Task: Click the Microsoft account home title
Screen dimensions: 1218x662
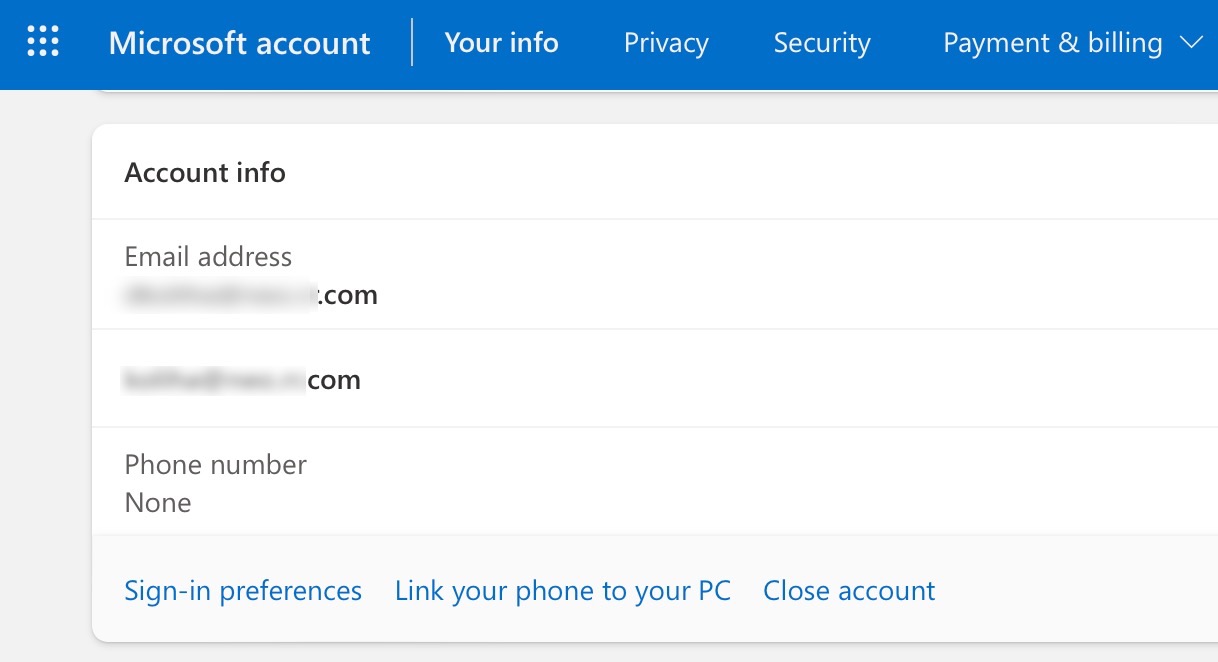Action: coord(239,43)
